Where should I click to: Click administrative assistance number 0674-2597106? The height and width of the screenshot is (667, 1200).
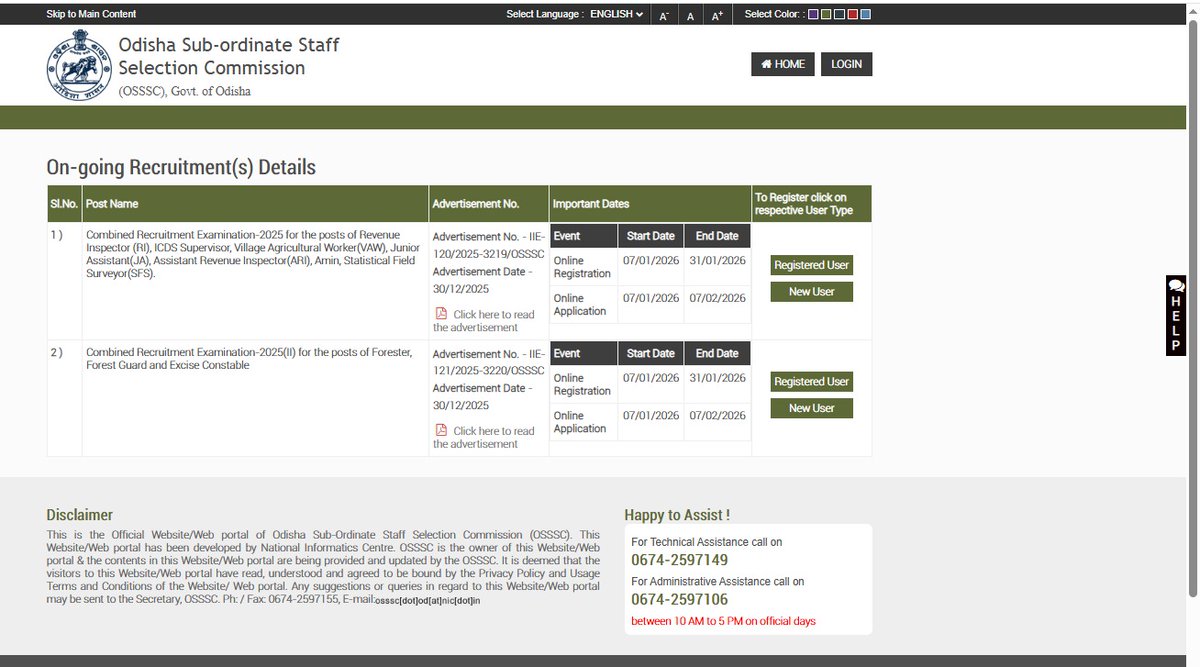point(679,599)
